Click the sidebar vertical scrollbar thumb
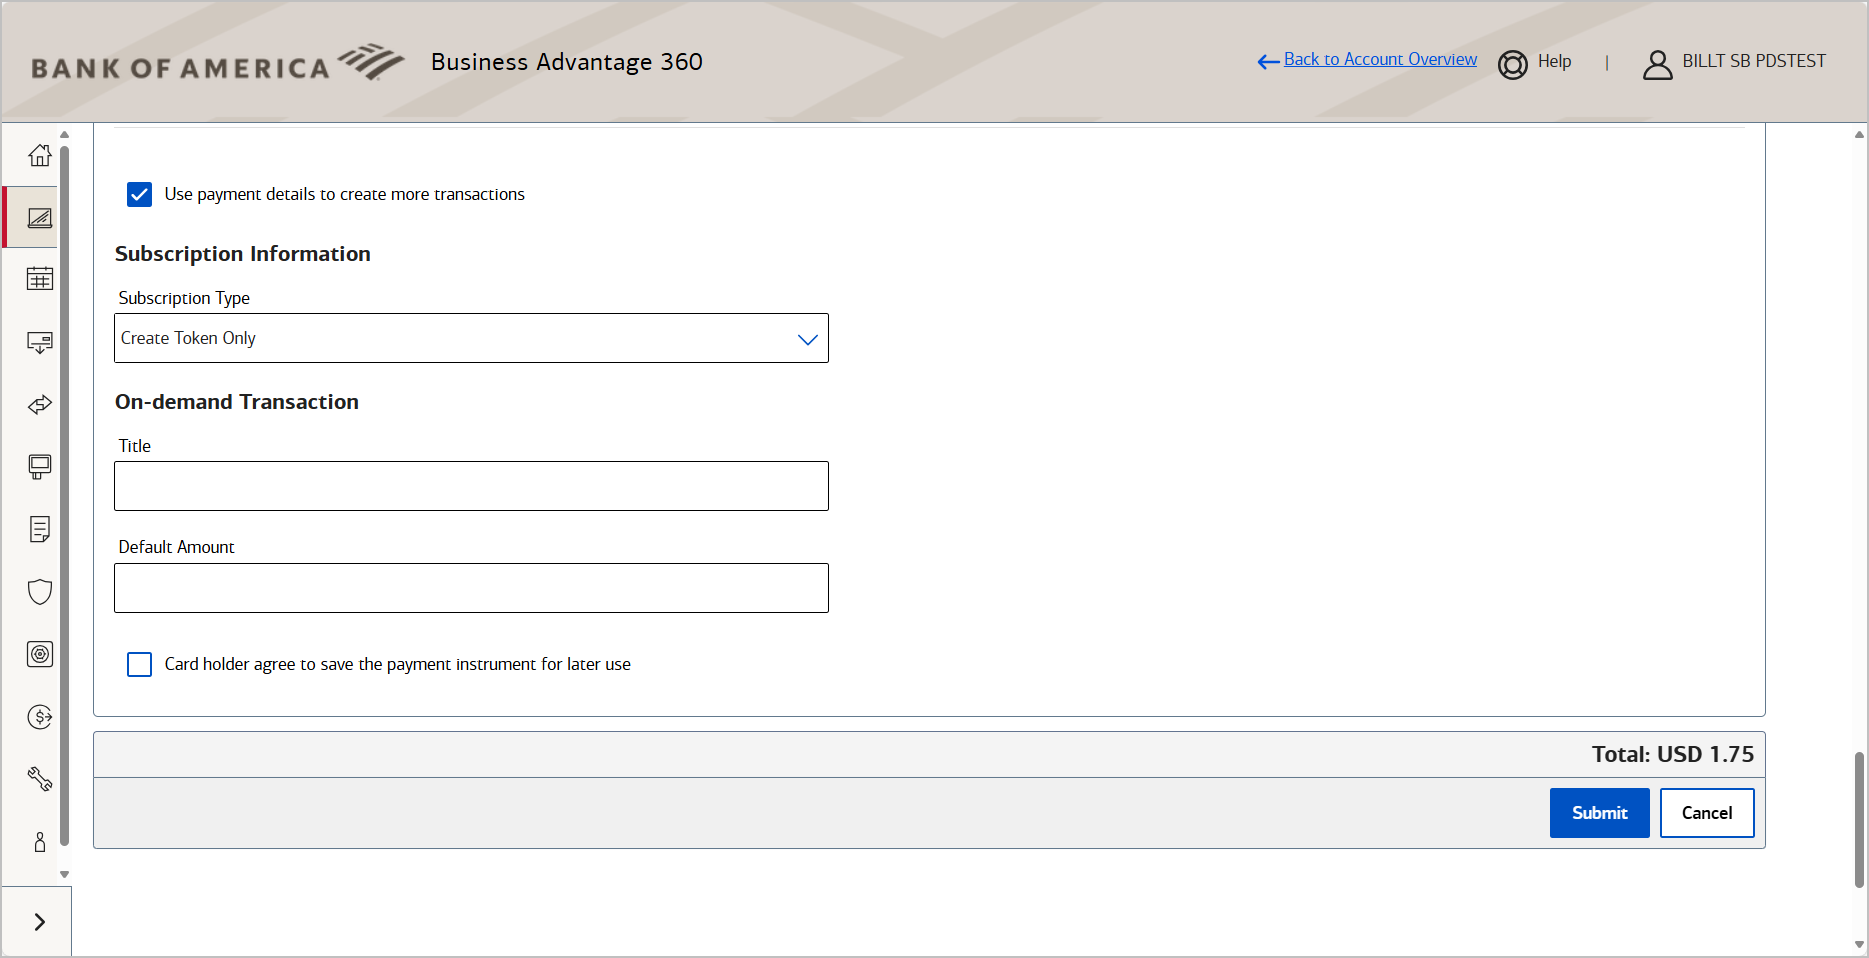 (64, 495)
